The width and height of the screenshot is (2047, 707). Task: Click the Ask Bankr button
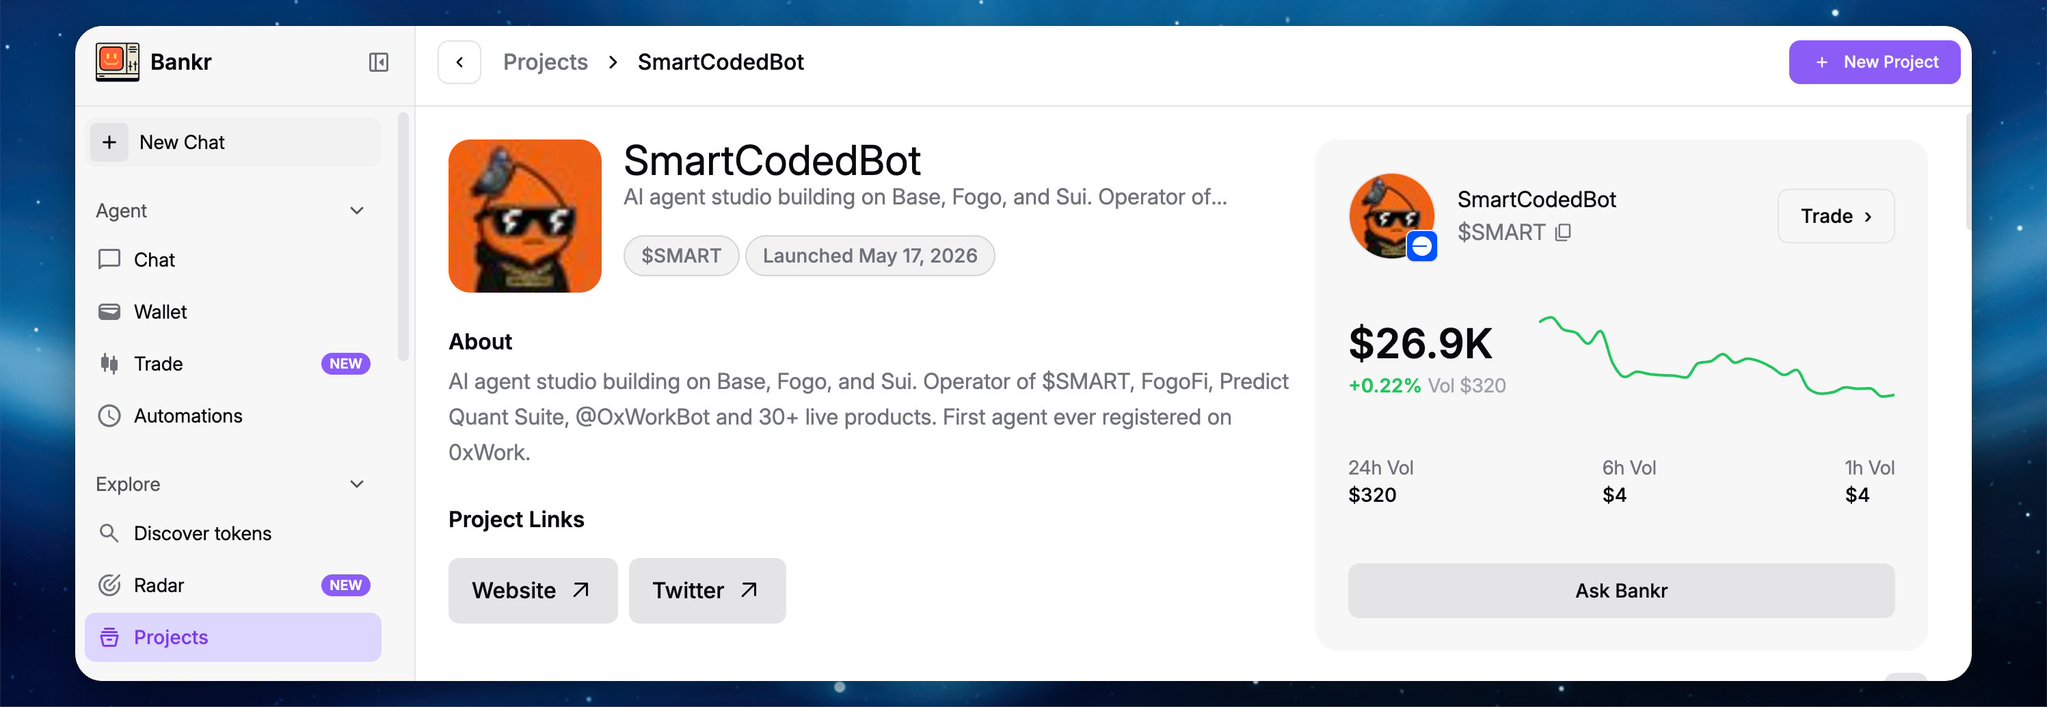click(1621, 591)
